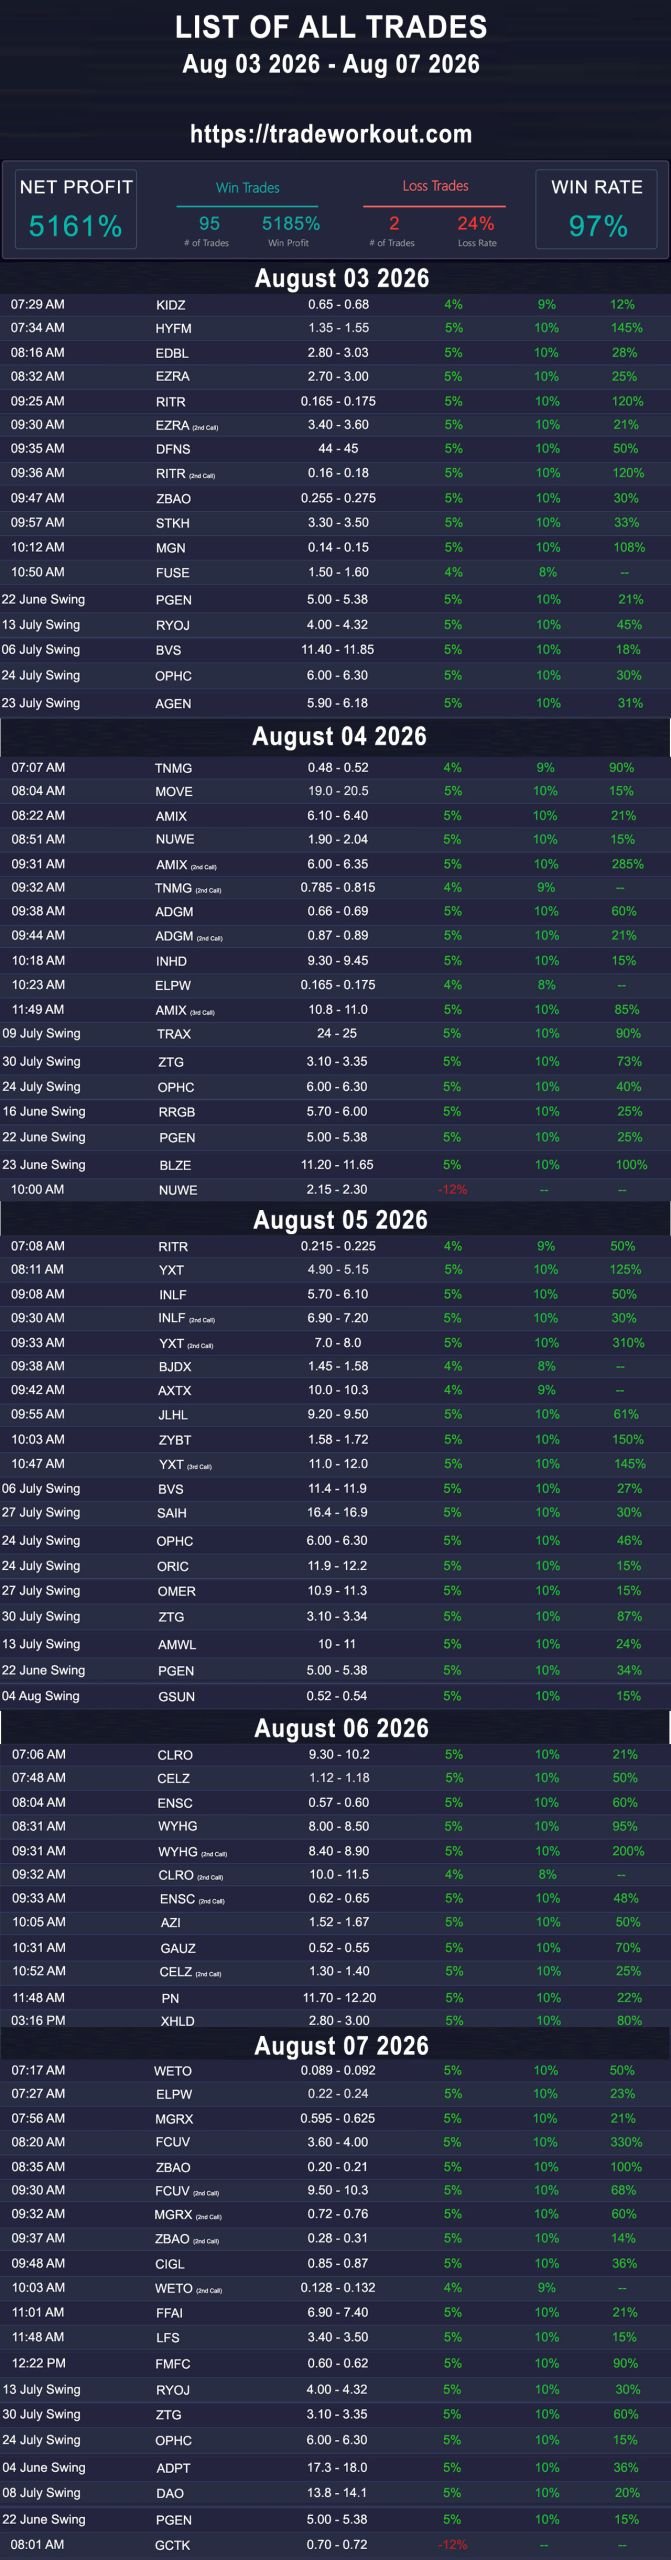Click the WIN RATE 97% box

(x=597, y=210)
